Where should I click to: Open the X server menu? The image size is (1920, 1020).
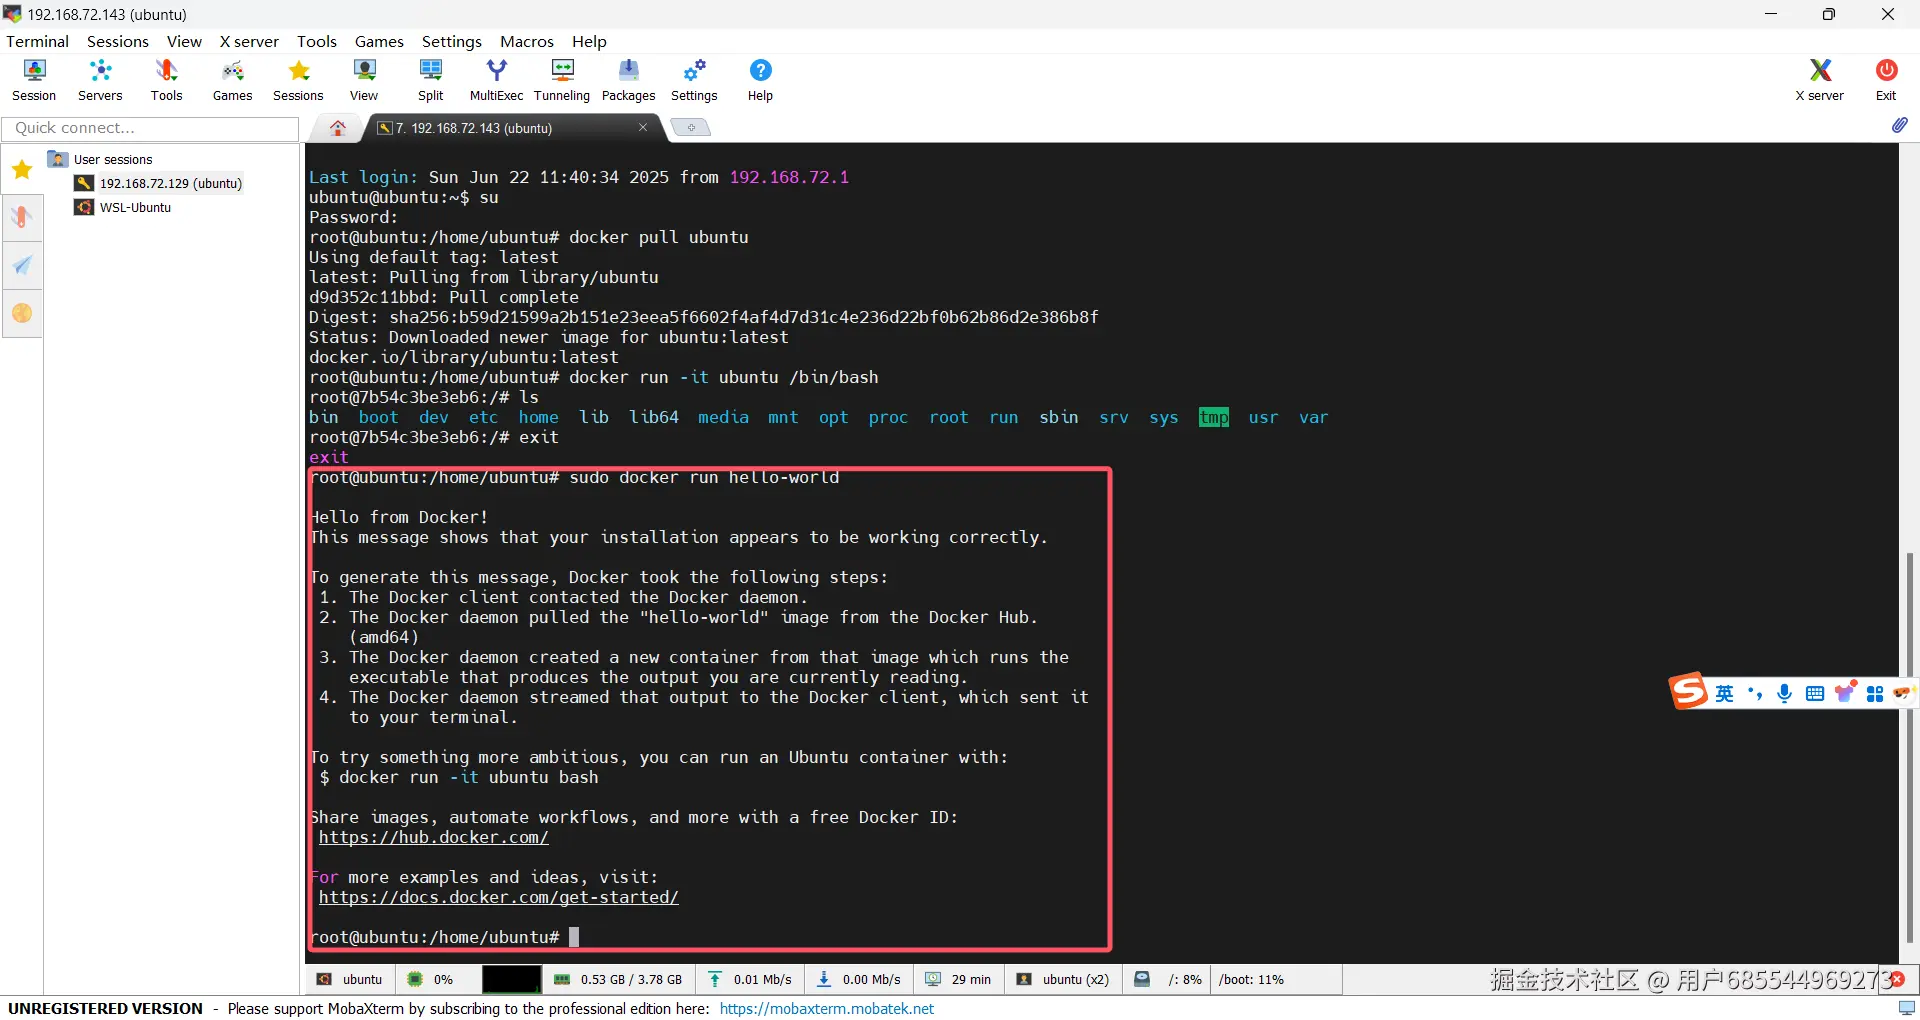[x=249, y=41]
